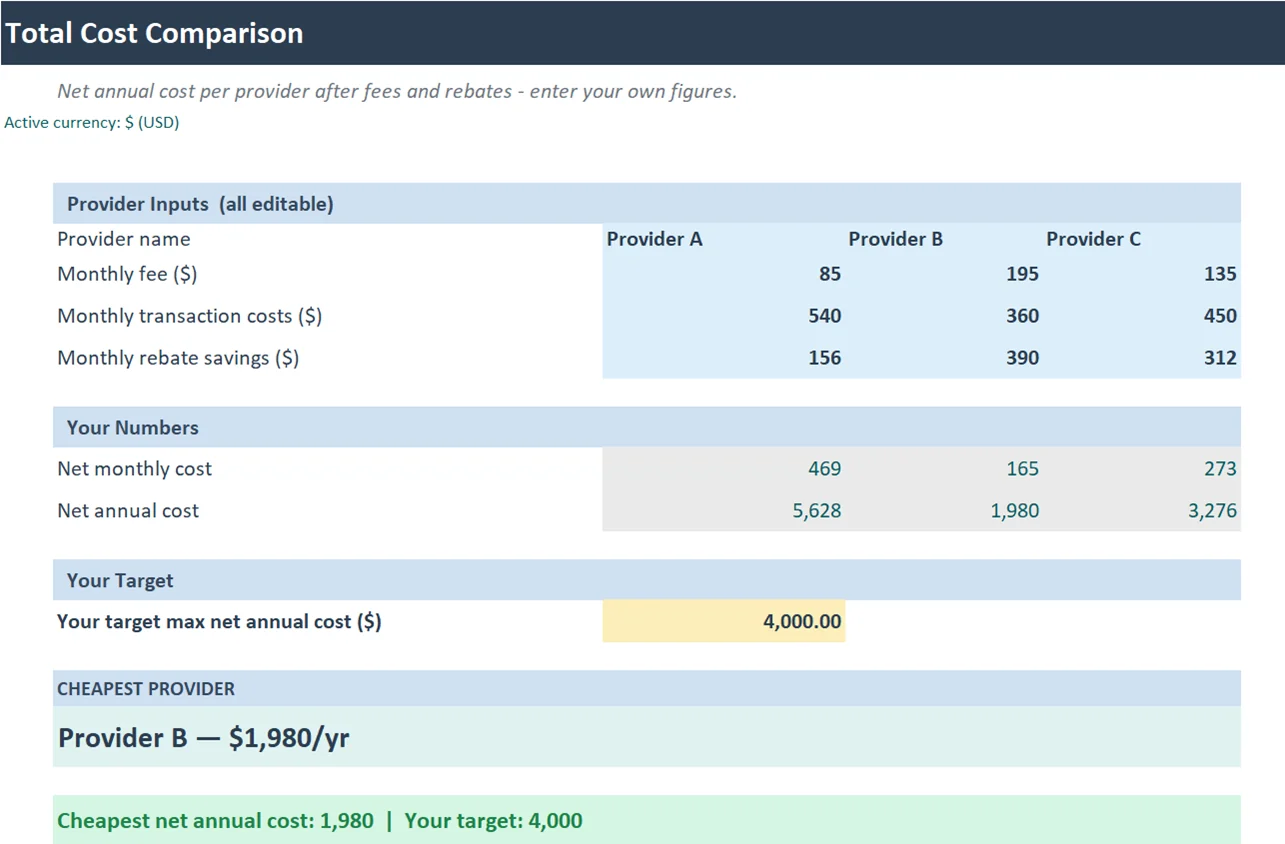Screen dimensions: 1285x844
Task: Click the target max net annual cost label
Action: [x=219, y=621]
